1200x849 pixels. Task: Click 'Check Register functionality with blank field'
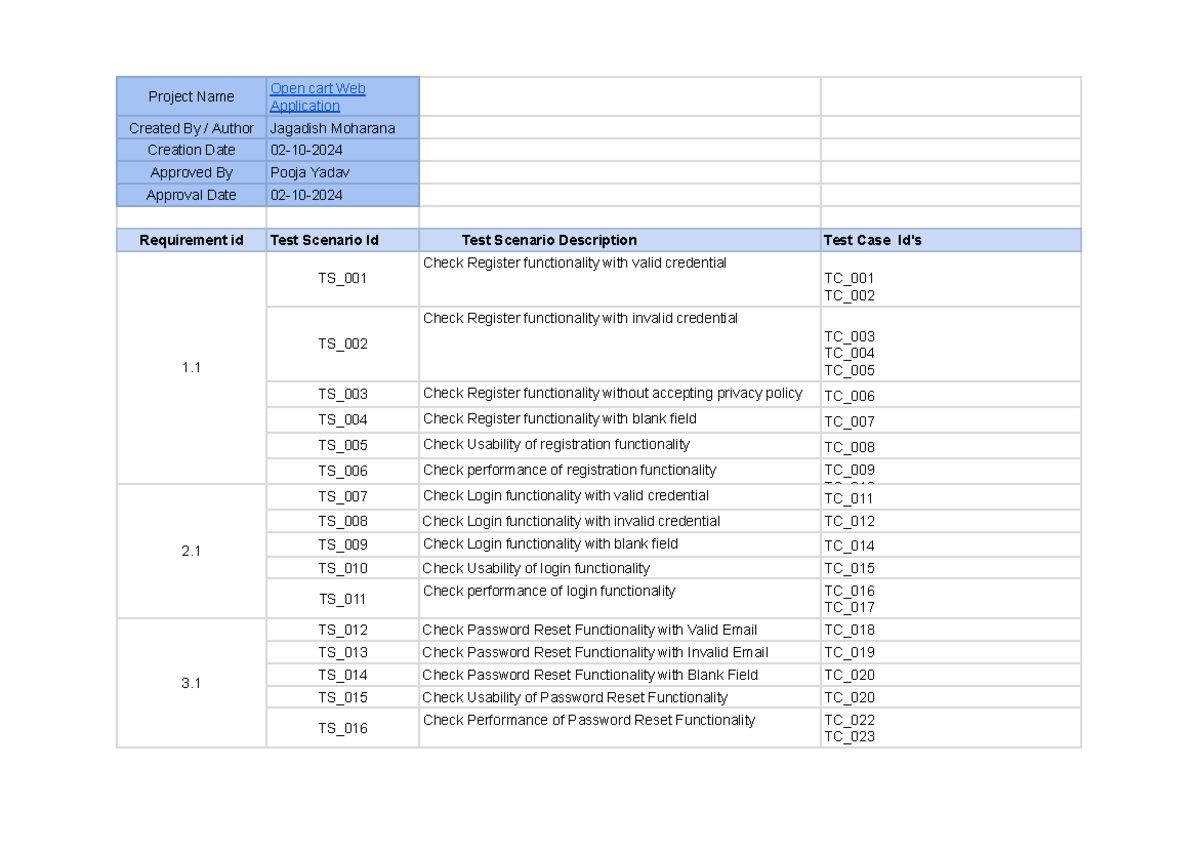point(560,419)
